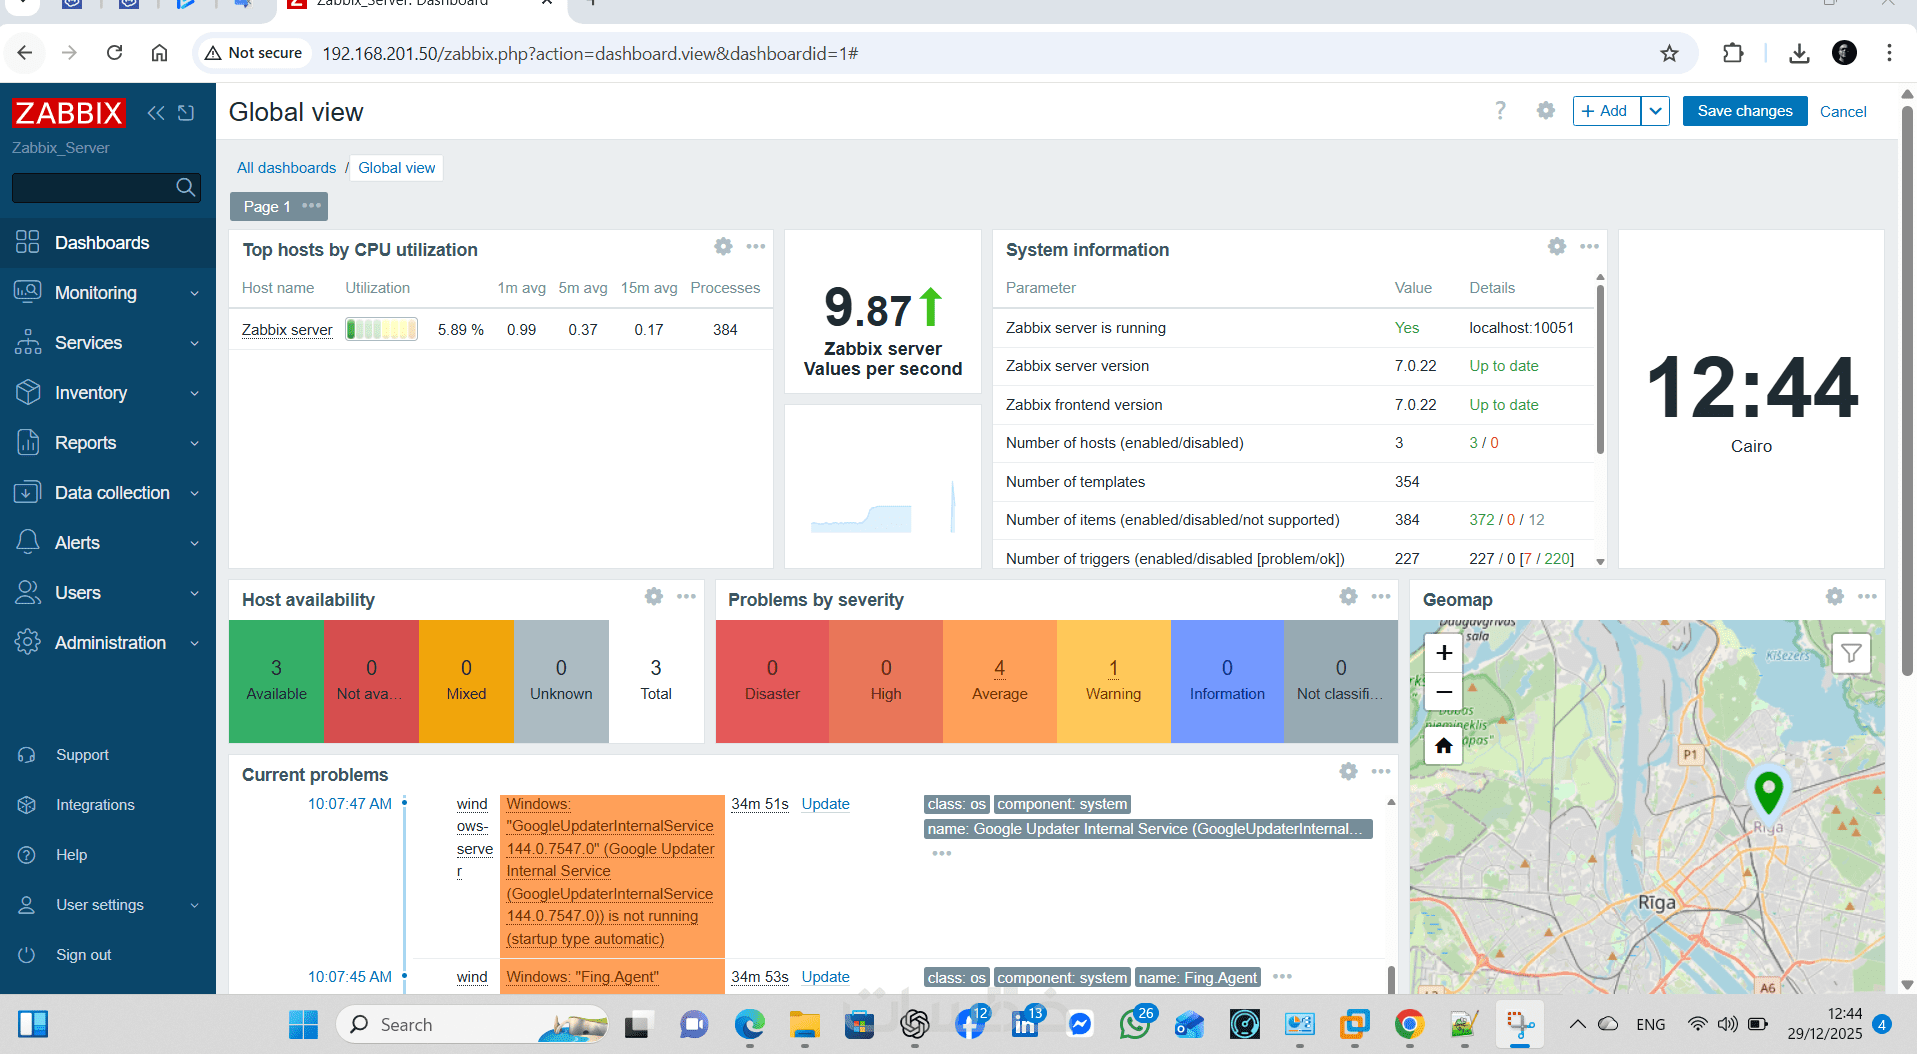Screen dimensions: 1917x1054
Task: Zoom out the Geomap with minus button
Action: pos(1444,691)
